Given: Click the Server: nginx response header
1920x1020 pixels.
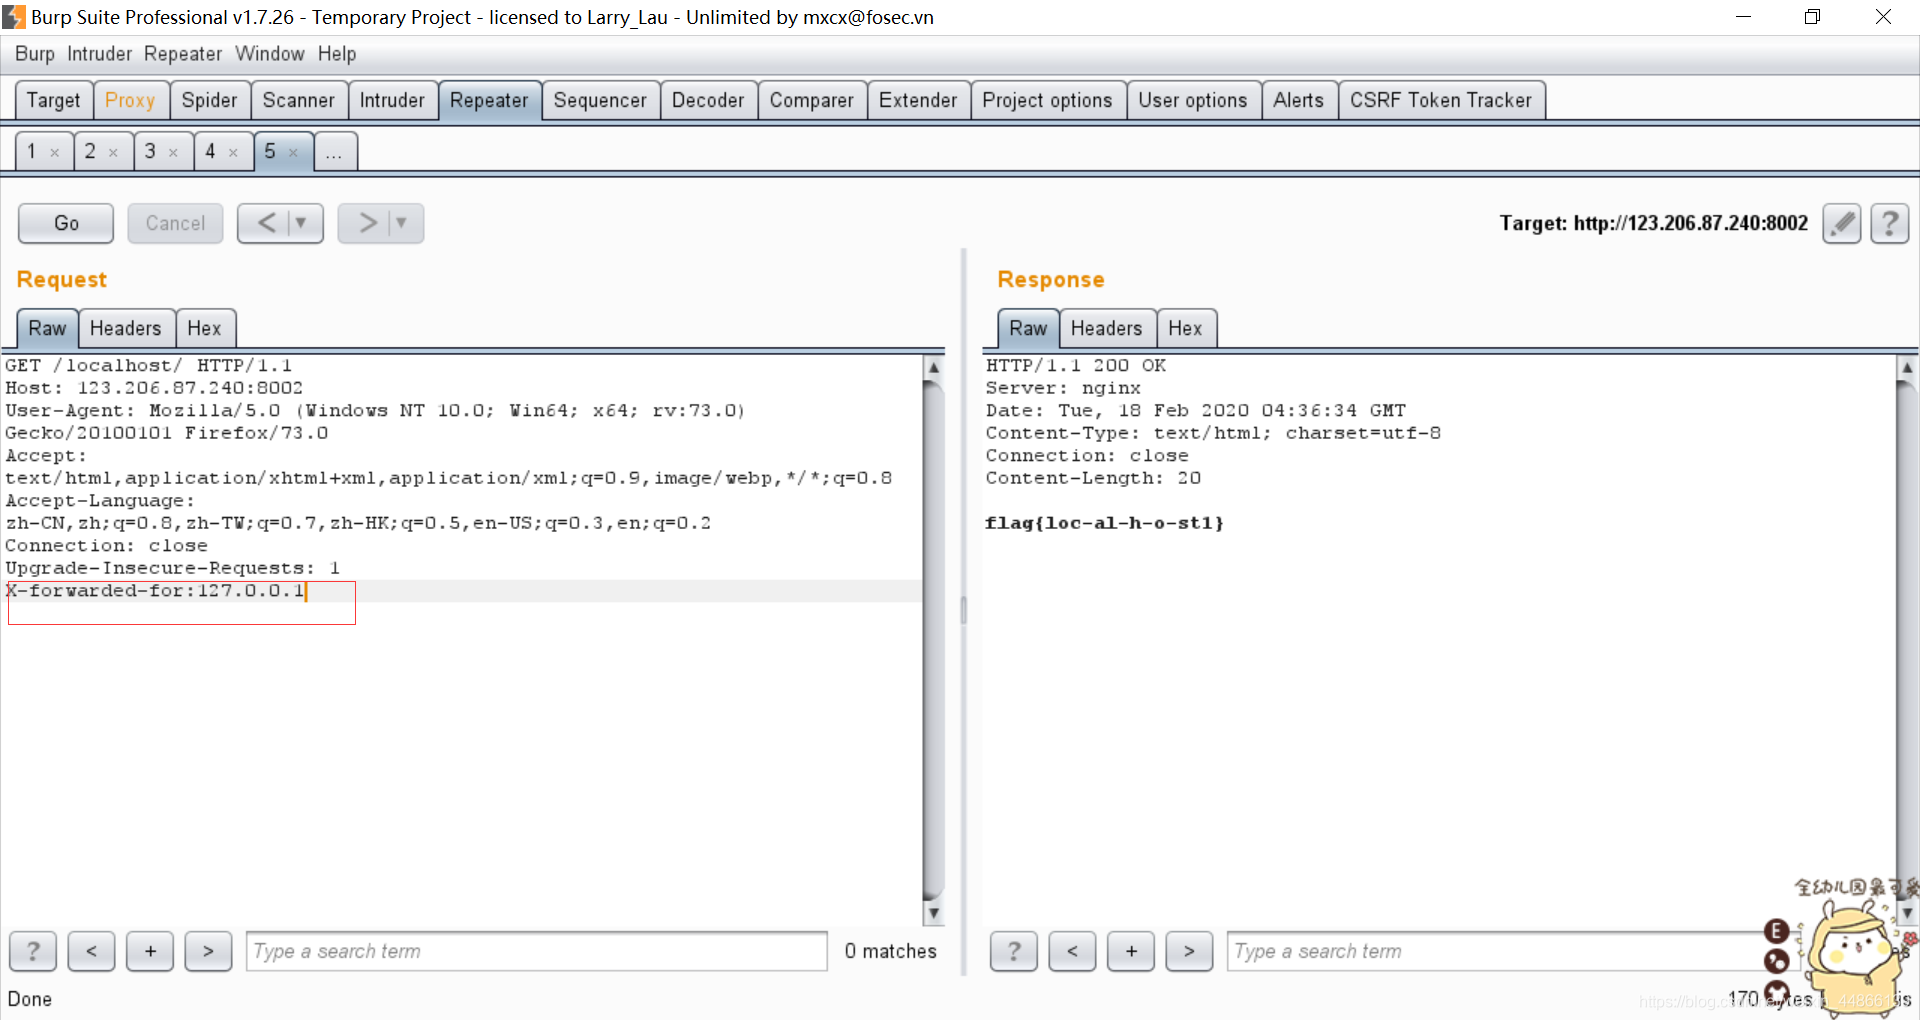Looking at the screenshot, I should (x=1063, y=388).
